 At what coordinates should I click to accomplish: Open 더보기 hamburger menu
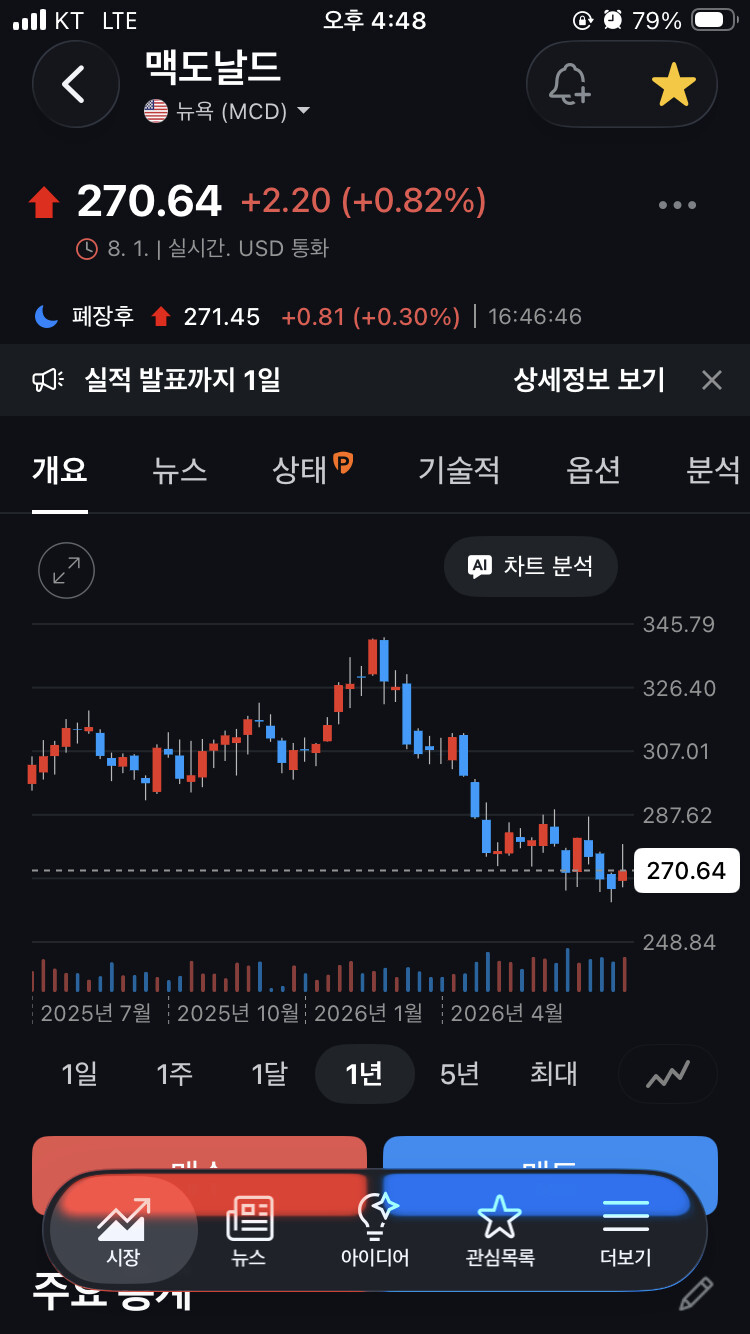(626, 1231)
